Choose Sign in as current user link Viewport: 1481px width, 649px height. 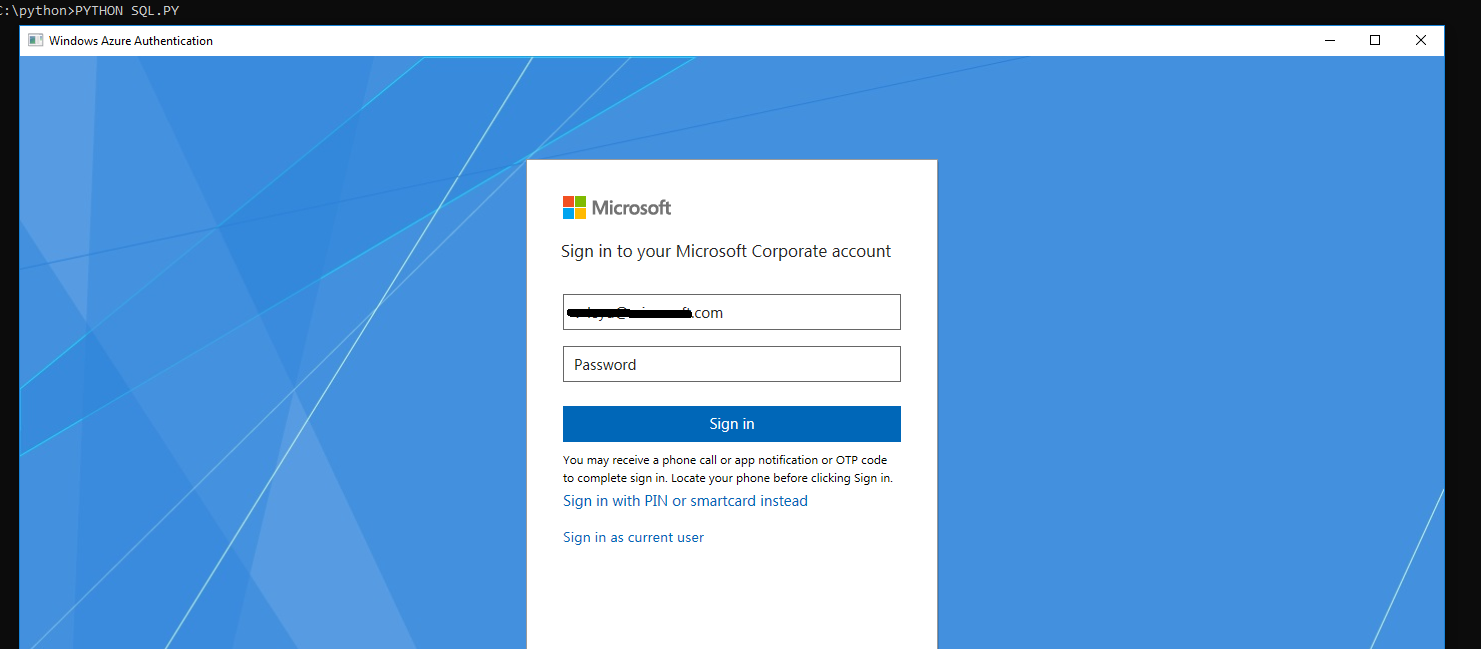click(633, 537)
